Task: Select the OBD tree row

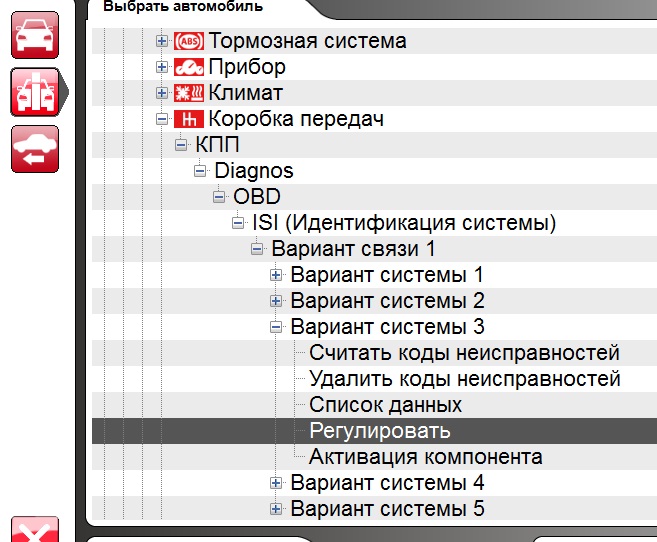Action: click(257, 197)
